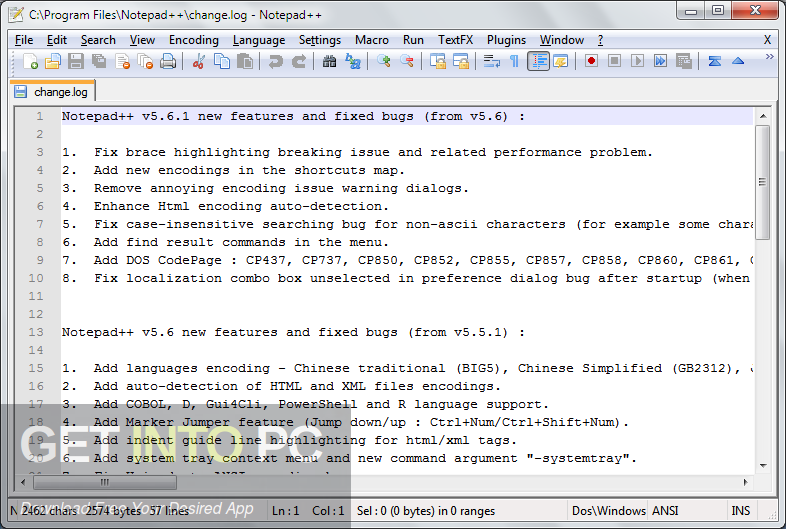The image size is (786, 529).
Task: Click the User Defined Language icon
Action: pyautogui.click(x=560, y=61)
